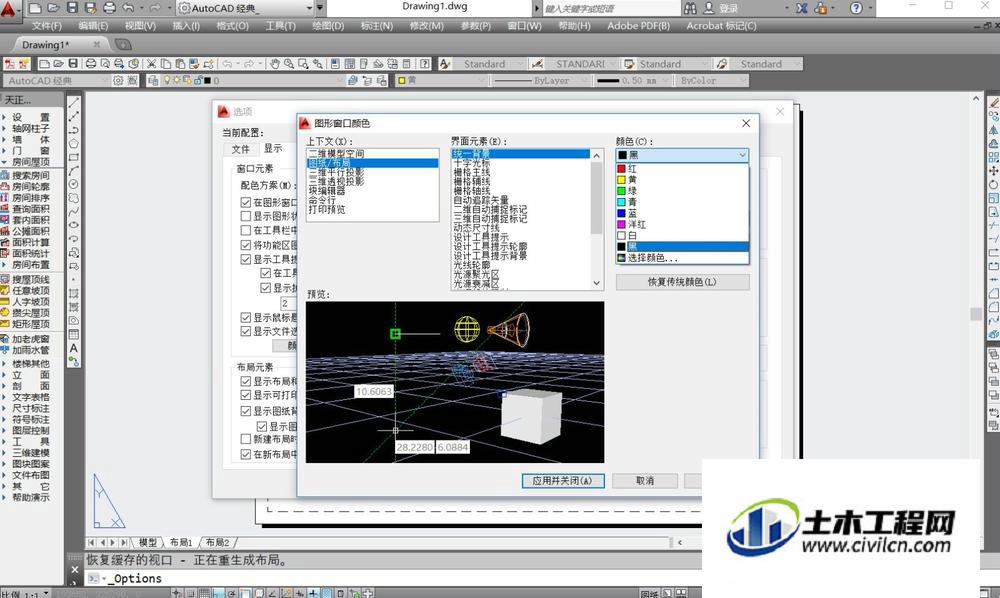This screenshot has height=598, width=1000.
Task: Click the workspace settings gear icon
Action: (118, 80)
